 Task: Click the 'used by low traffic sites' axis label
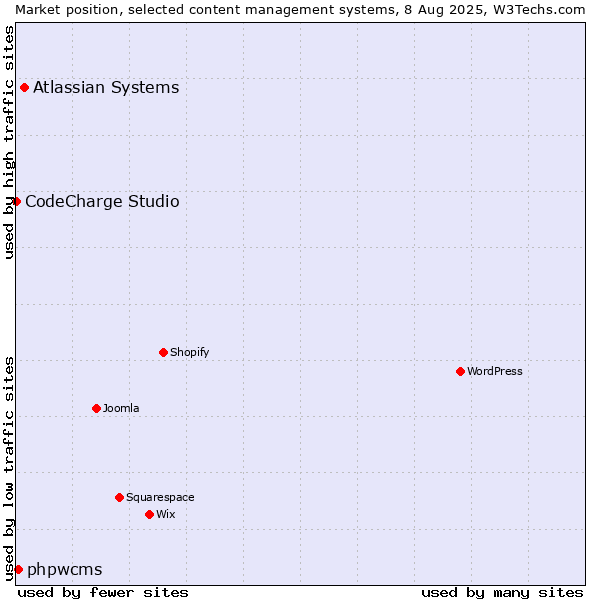[9, 469]
